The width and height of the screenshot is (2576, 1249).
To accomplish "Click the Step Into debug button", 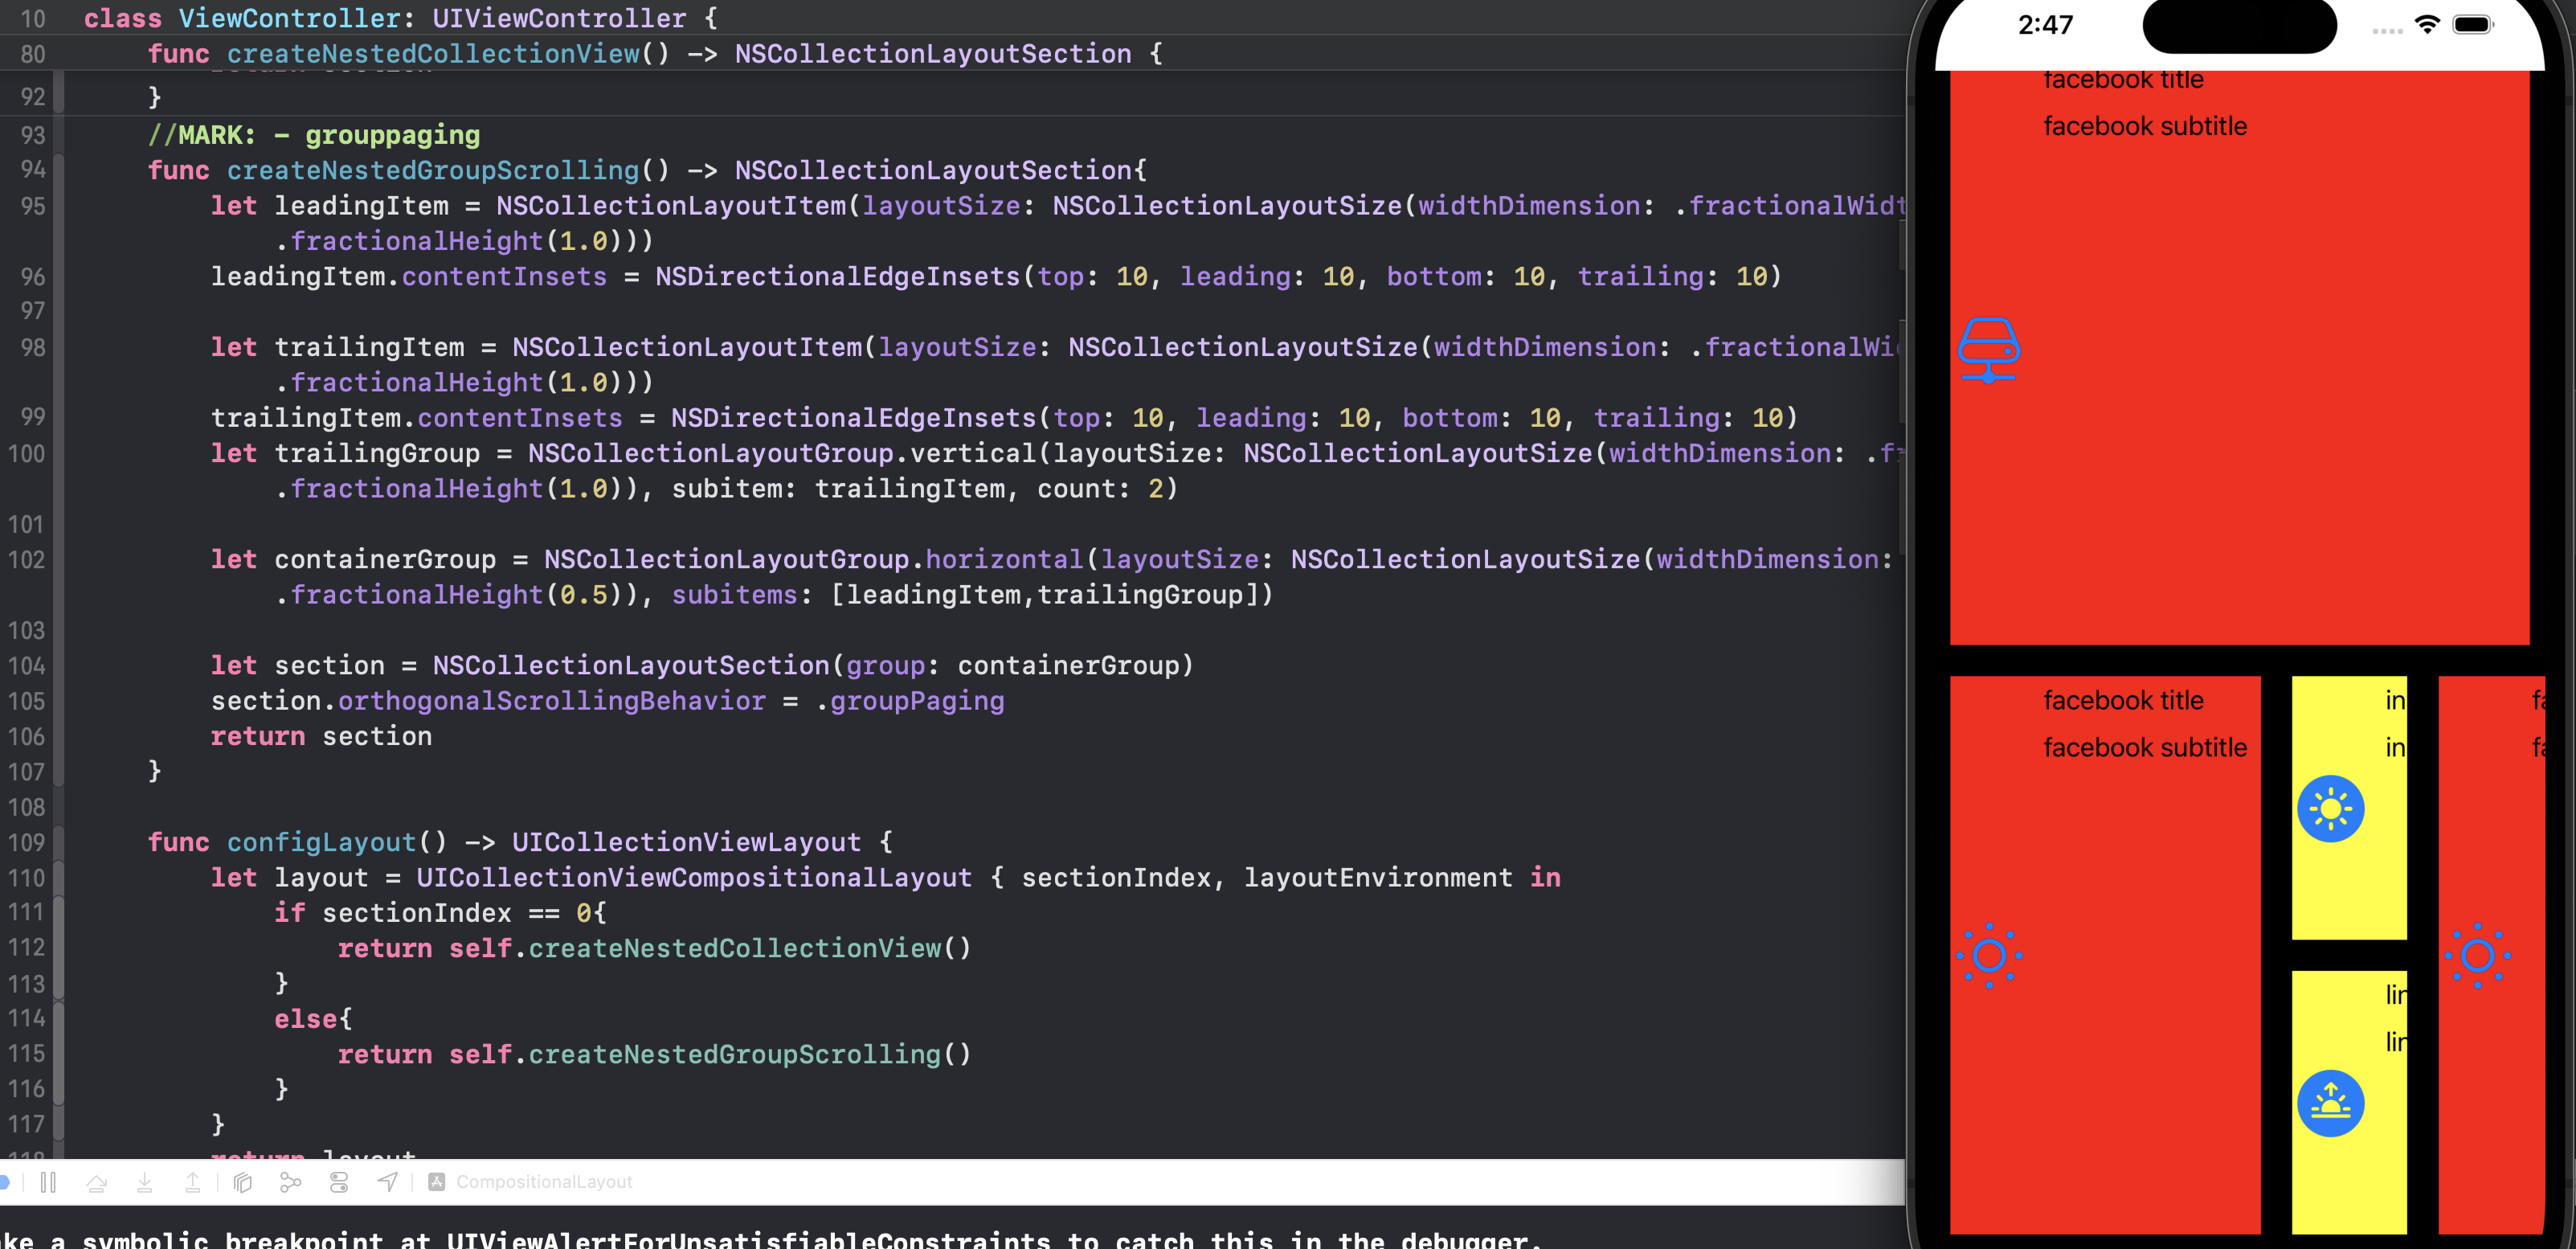I will coord(144,1182).
